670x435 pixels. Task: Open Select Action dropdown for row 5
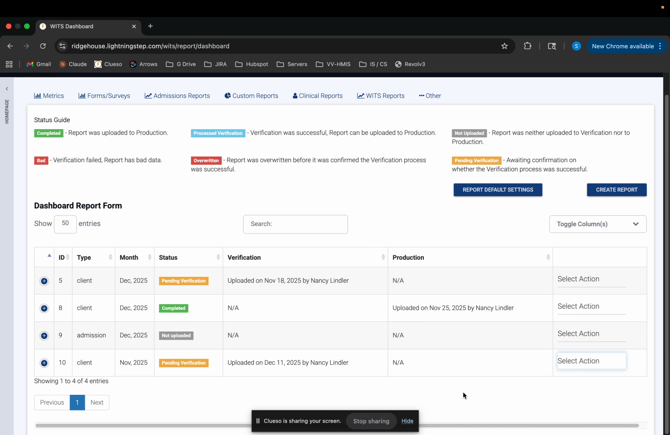[x=591, y=280]
